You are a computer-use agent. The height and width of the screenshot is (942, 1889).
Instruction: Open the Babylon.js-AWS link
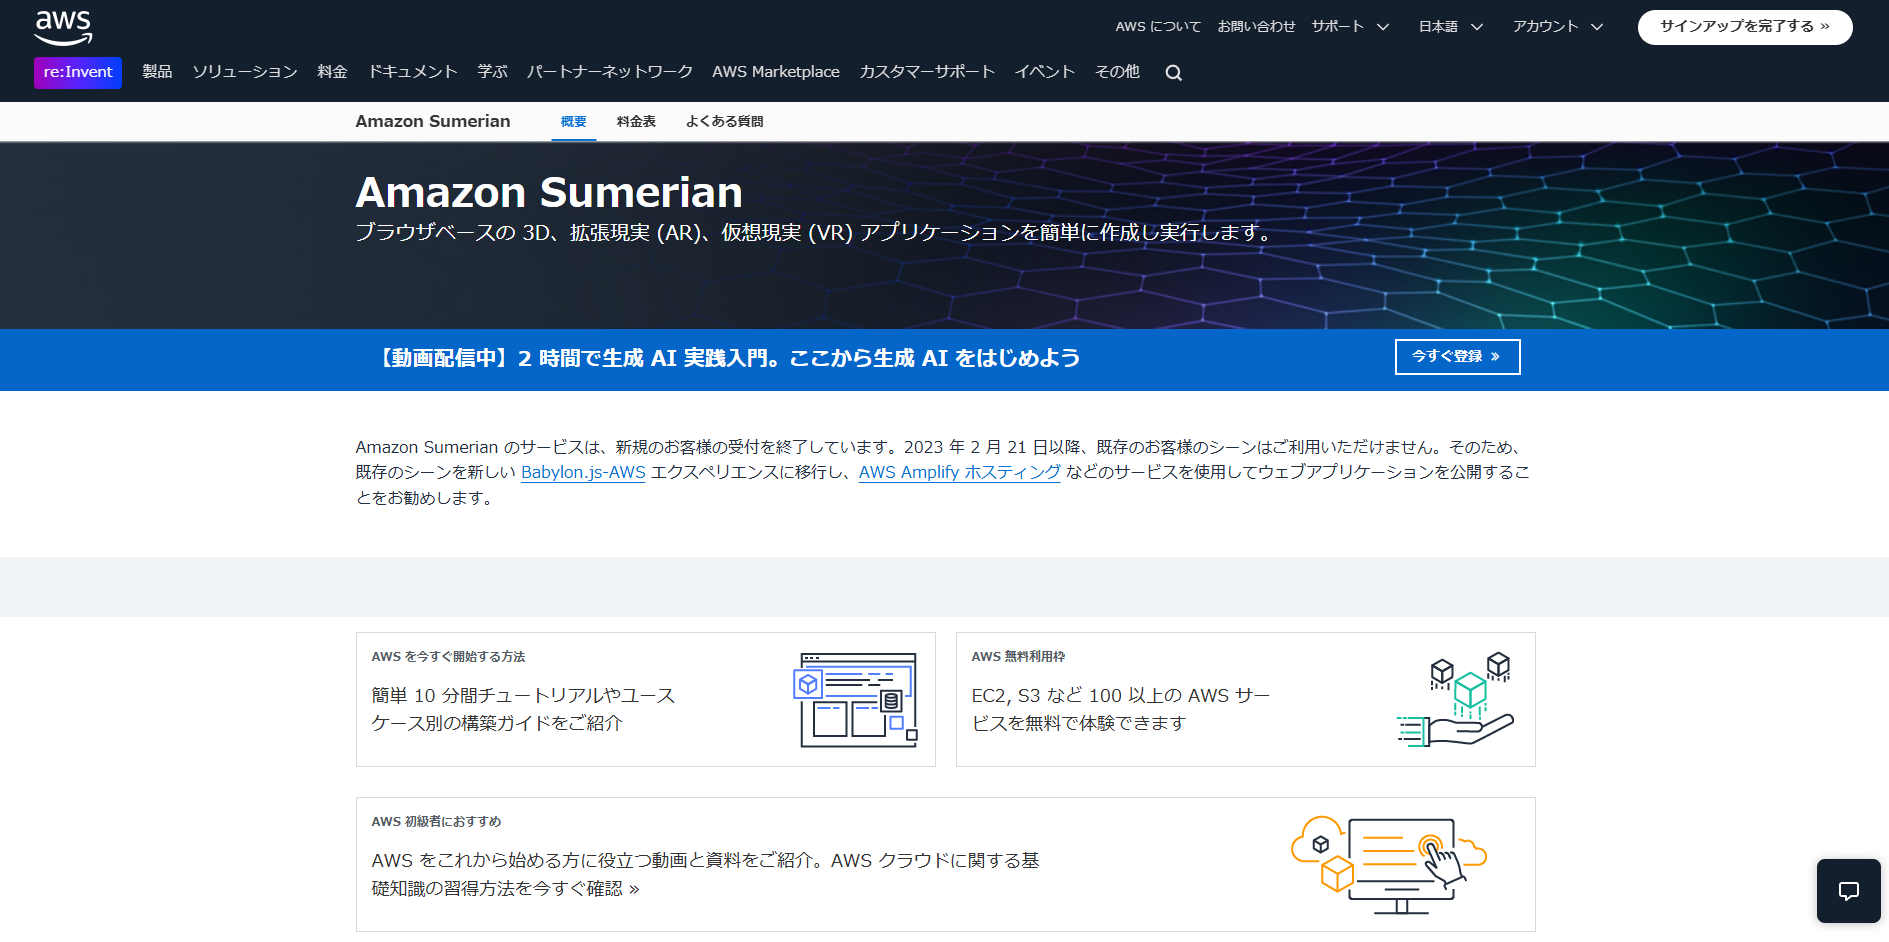tap(583, 473)
